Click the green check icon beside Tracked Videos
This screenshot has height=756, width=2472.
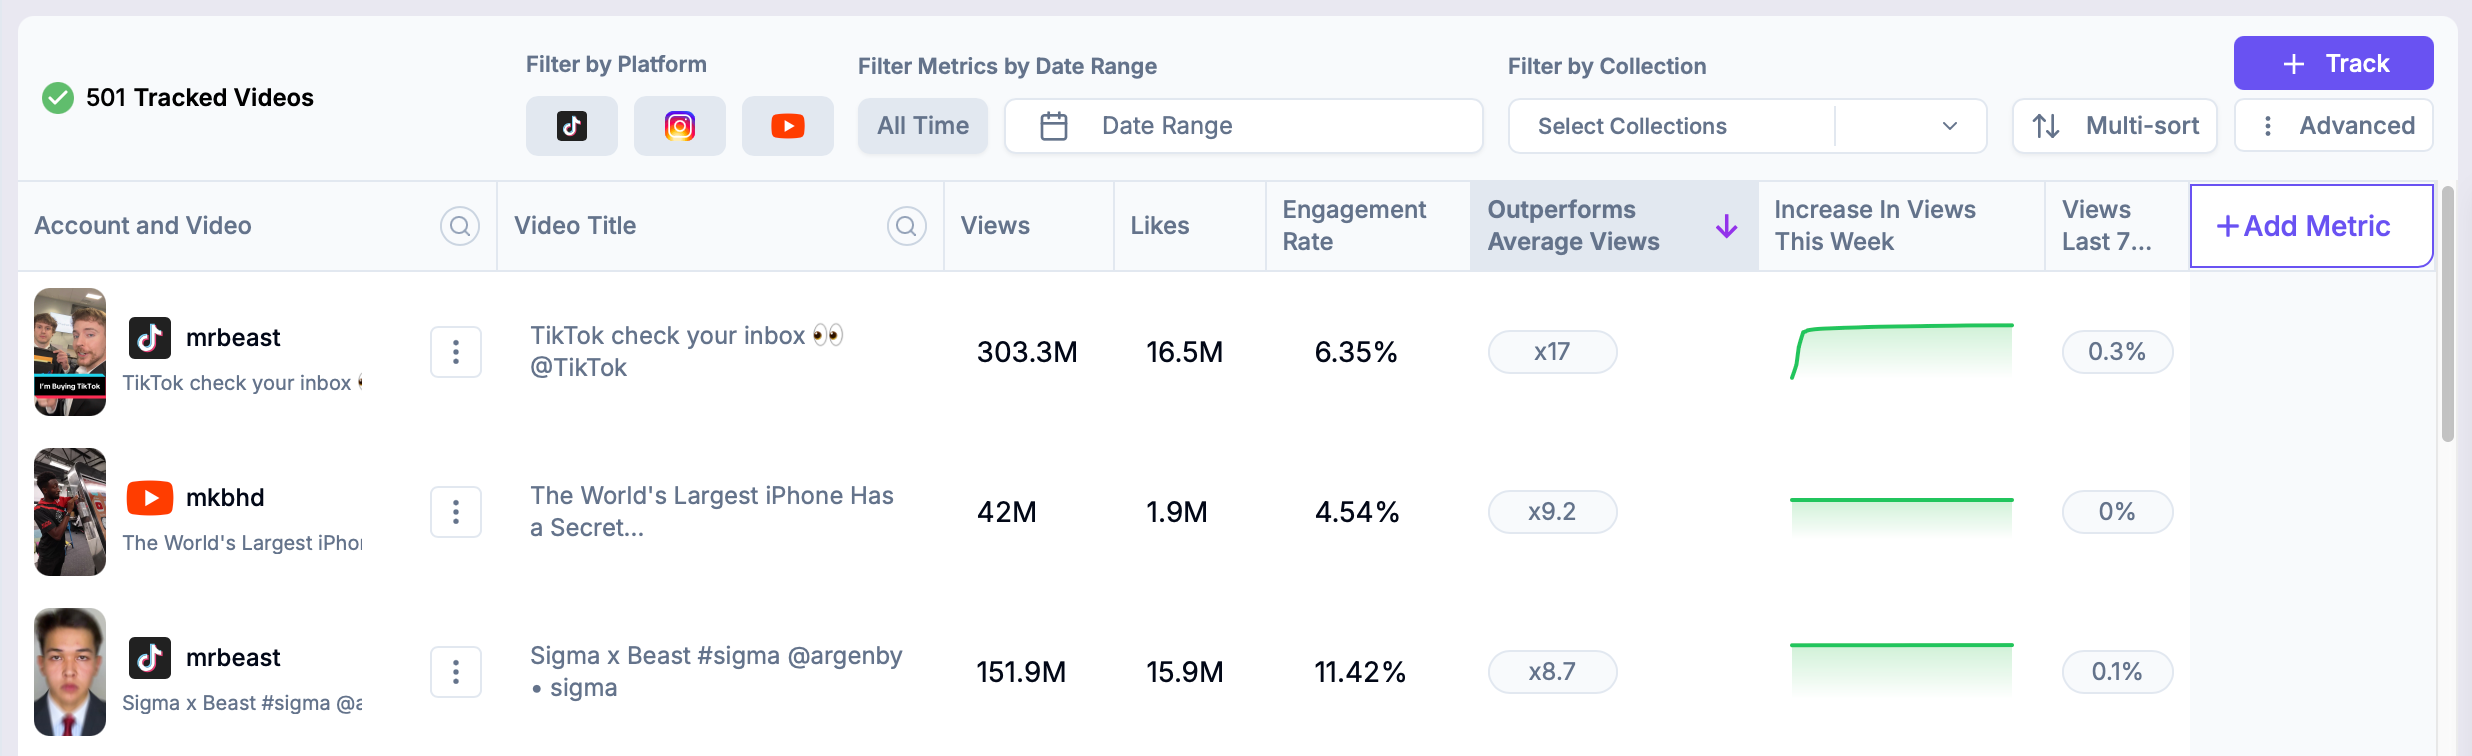[58, 98]
